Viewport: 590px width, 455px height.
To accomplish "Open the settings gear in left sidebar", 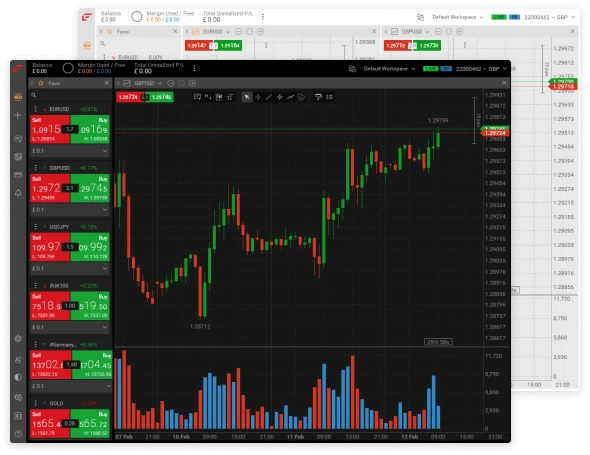I will [x=18, y=338].
